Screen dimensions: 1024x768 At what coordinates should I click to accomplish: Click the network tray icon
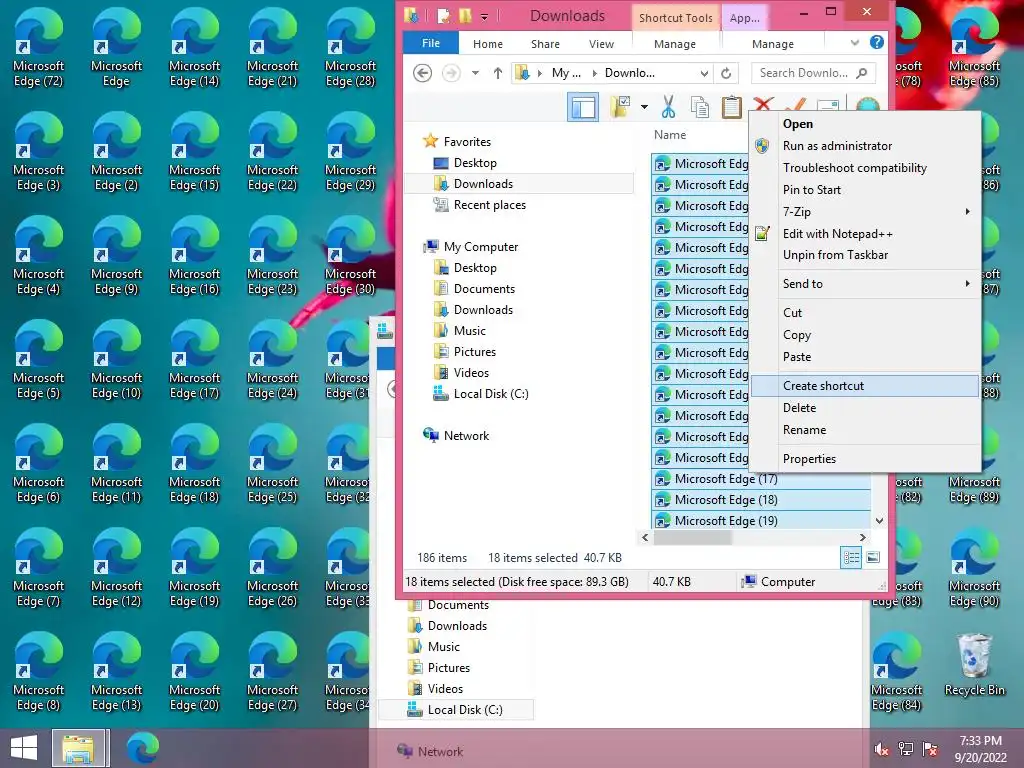pos(906,749)
